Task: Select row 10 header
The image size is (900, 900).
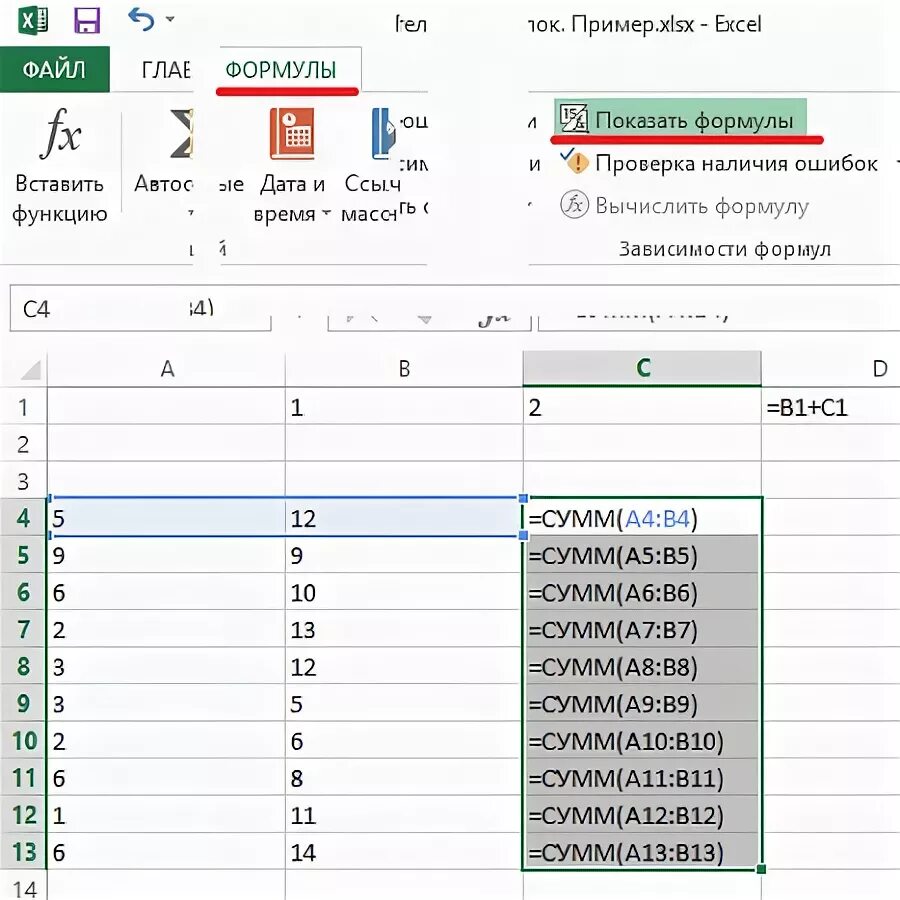Action: pyautogui.click(x=23, y=740)
